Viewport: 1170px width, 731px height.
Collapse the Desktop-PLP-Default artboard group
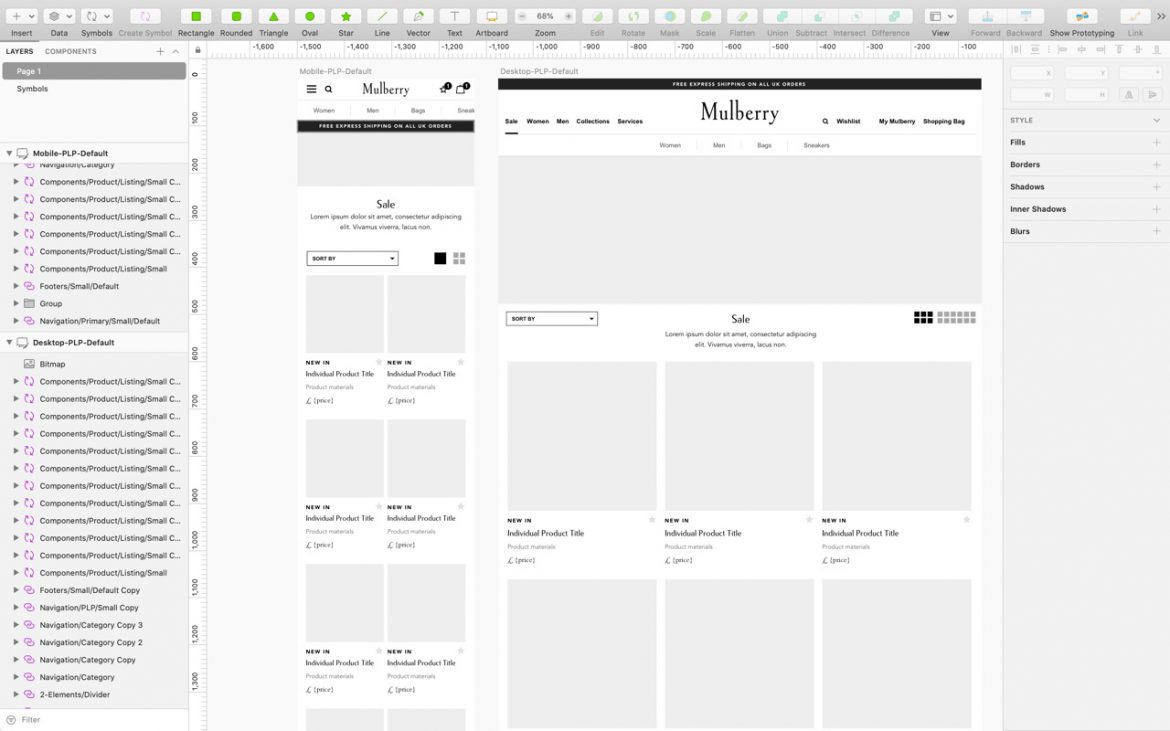pyautogui.click(x=9, y=342)
